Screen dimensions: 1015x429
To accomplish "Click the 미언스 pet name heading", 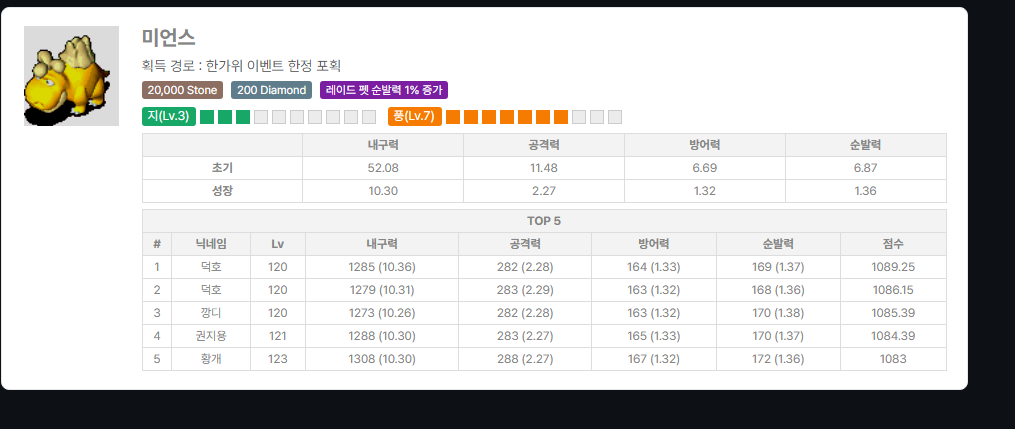I will 168,38.
